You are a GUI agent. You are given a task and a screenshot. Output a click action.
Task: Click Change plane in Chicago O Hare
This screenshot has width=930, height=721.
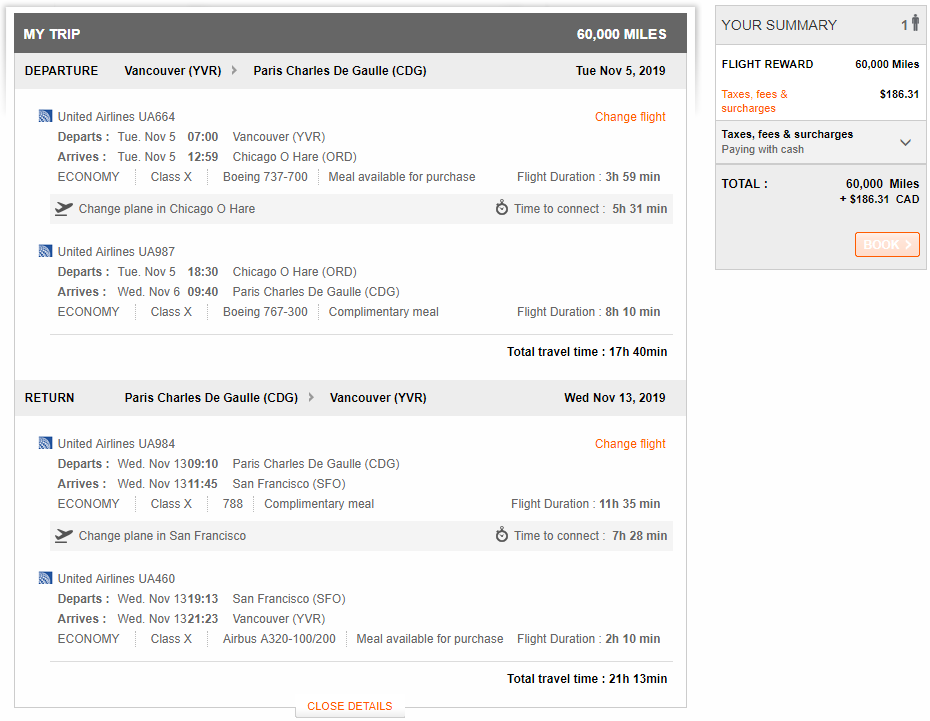(167, 209)
